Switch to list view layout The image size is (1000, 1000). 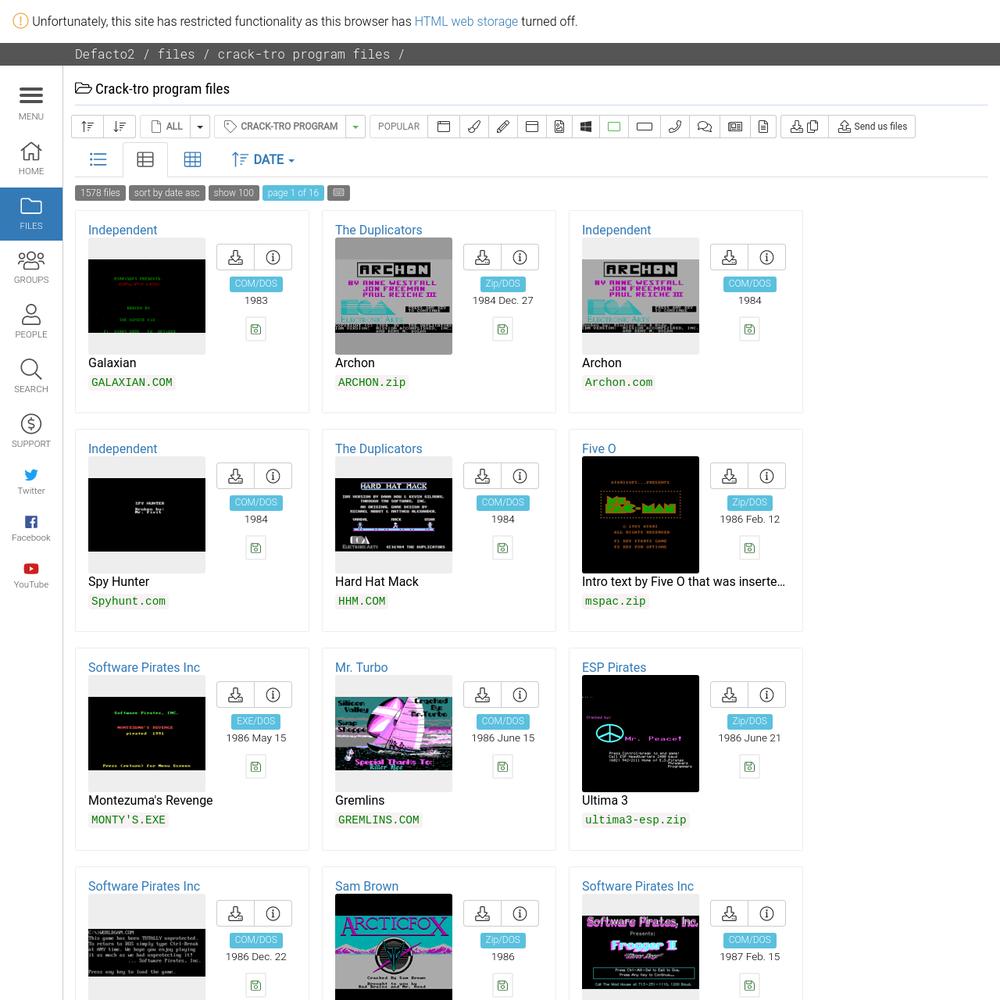coord(98,160)
